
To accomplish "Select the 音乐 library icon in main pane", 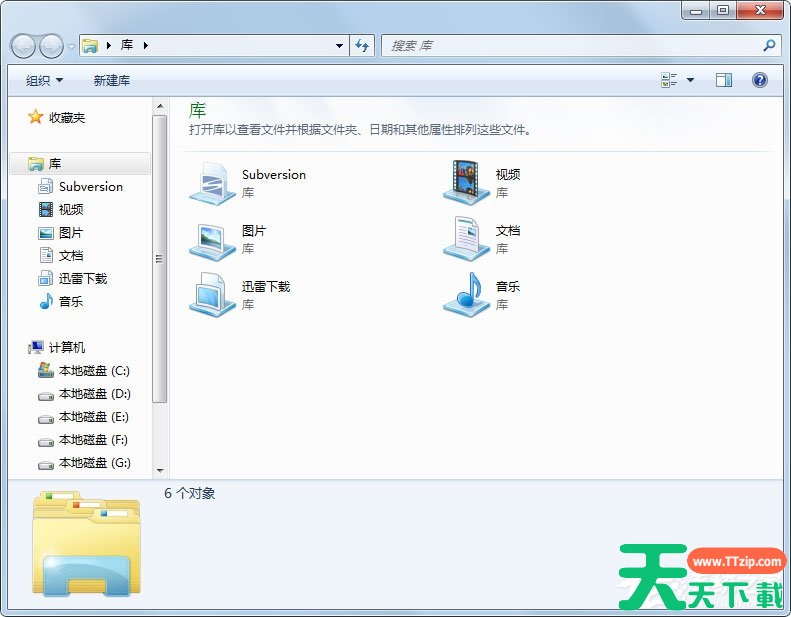I will pyautogui.click(x=466, y=295).
